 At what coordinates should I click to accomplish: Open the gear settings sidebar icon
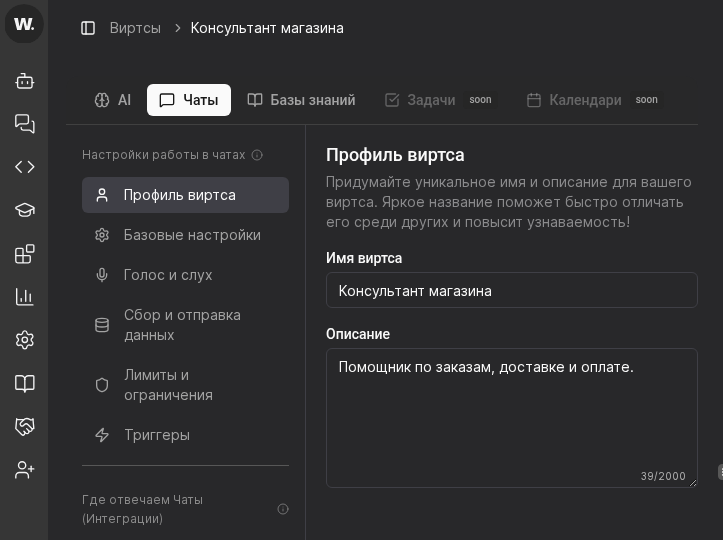coord(24,340)
